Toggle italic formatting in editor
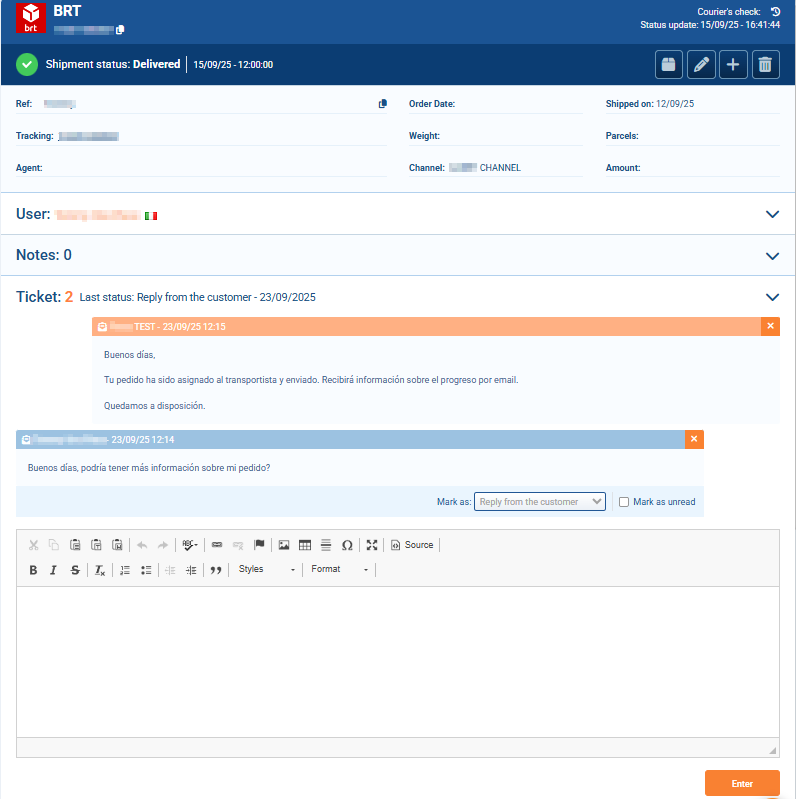The width and height of the screenshot is (796, 799). (x=54, y=570)
